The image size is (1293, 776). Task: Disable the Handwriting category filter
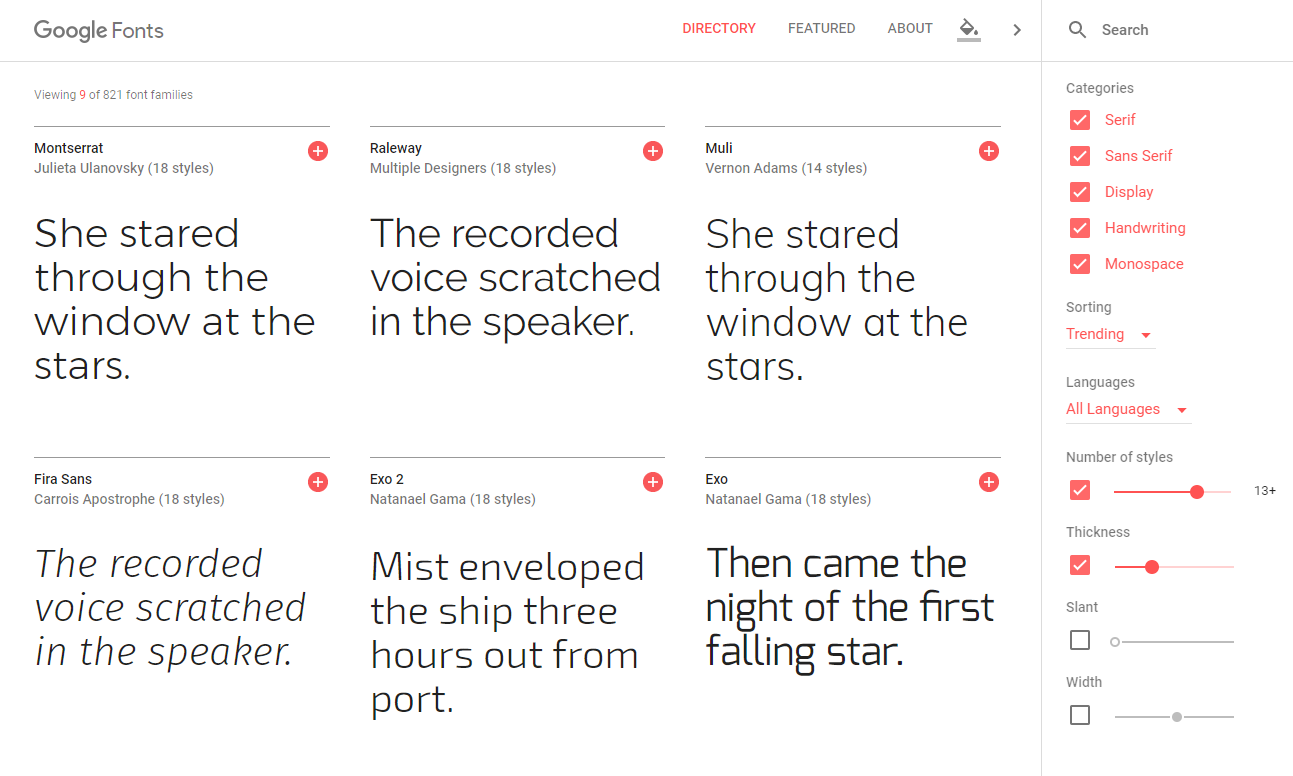click(1079, 227)
